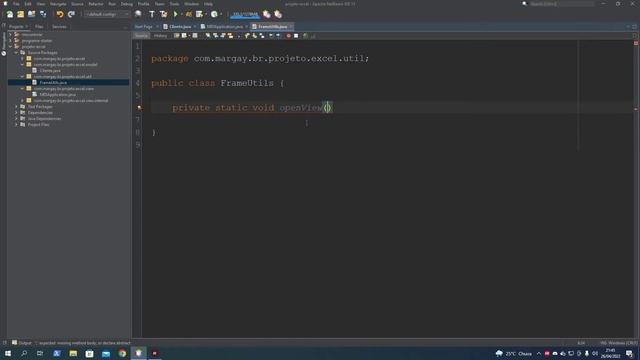Screen dimensions: 640x360
Task: Expand the Test Packages node
Action: tap(16, 107)
